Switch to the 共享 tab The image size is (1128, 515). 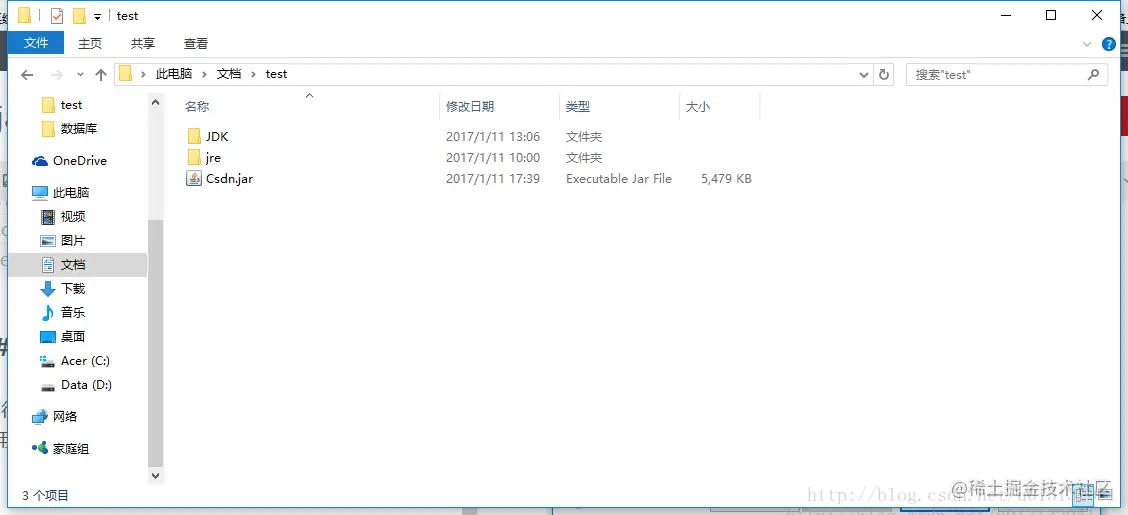point(142,43)
